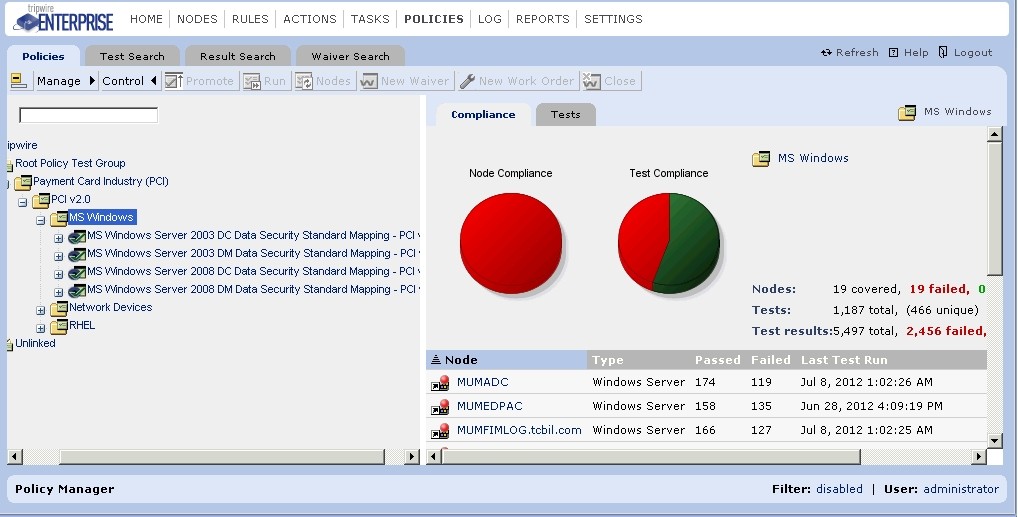
Task: Click the Payment Card Industry folder icon
Action: (23, 183)
